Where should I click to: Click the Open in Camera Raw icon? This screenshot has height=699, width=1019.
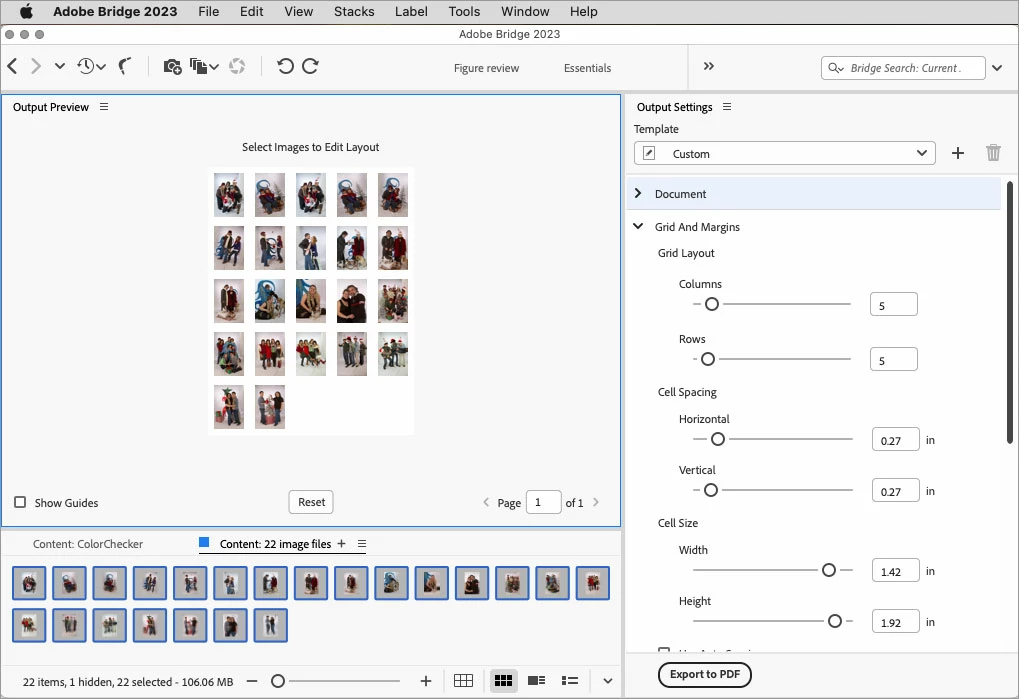237,66
